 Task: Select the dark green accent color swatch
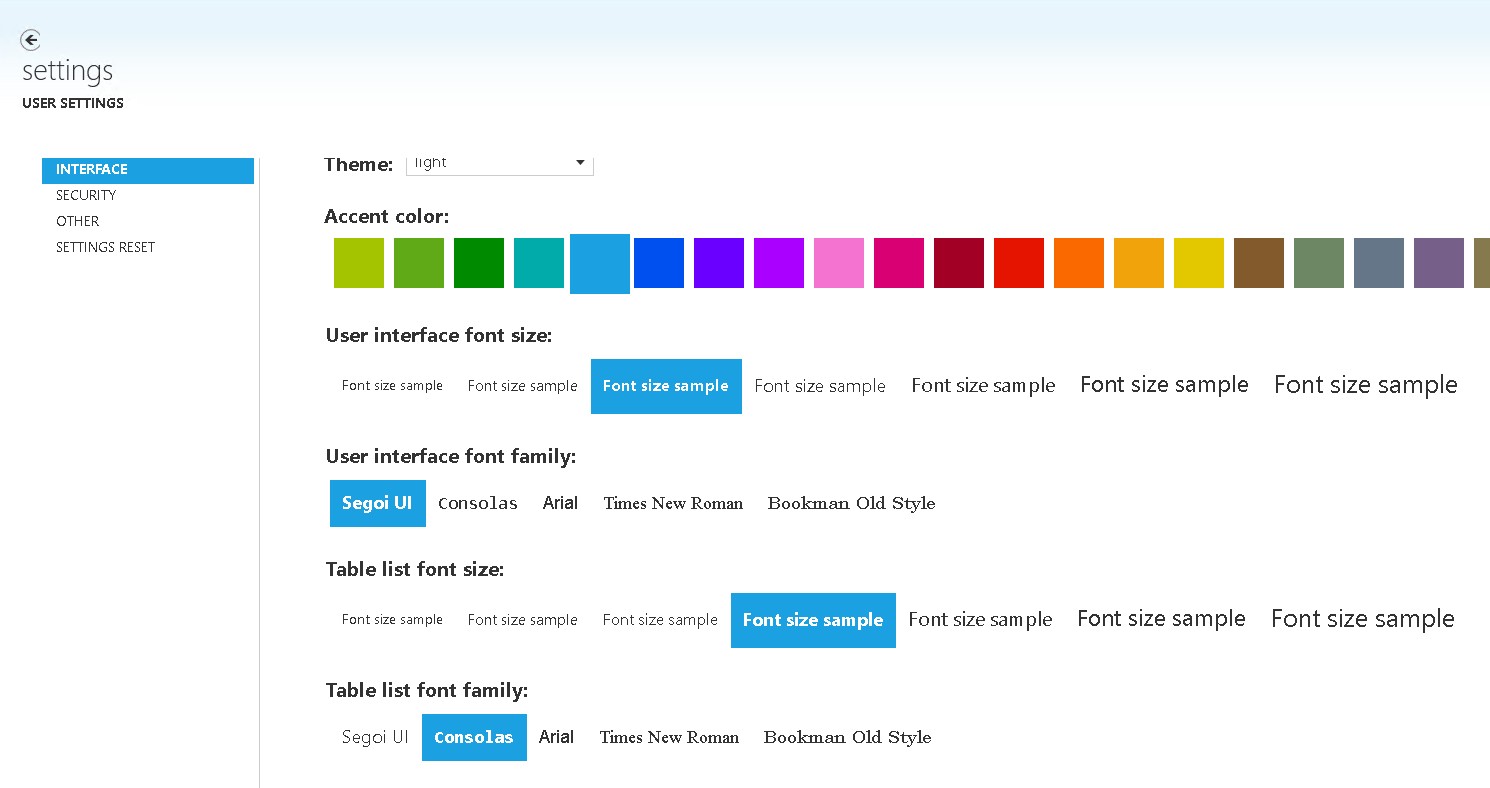pos(479,263)
